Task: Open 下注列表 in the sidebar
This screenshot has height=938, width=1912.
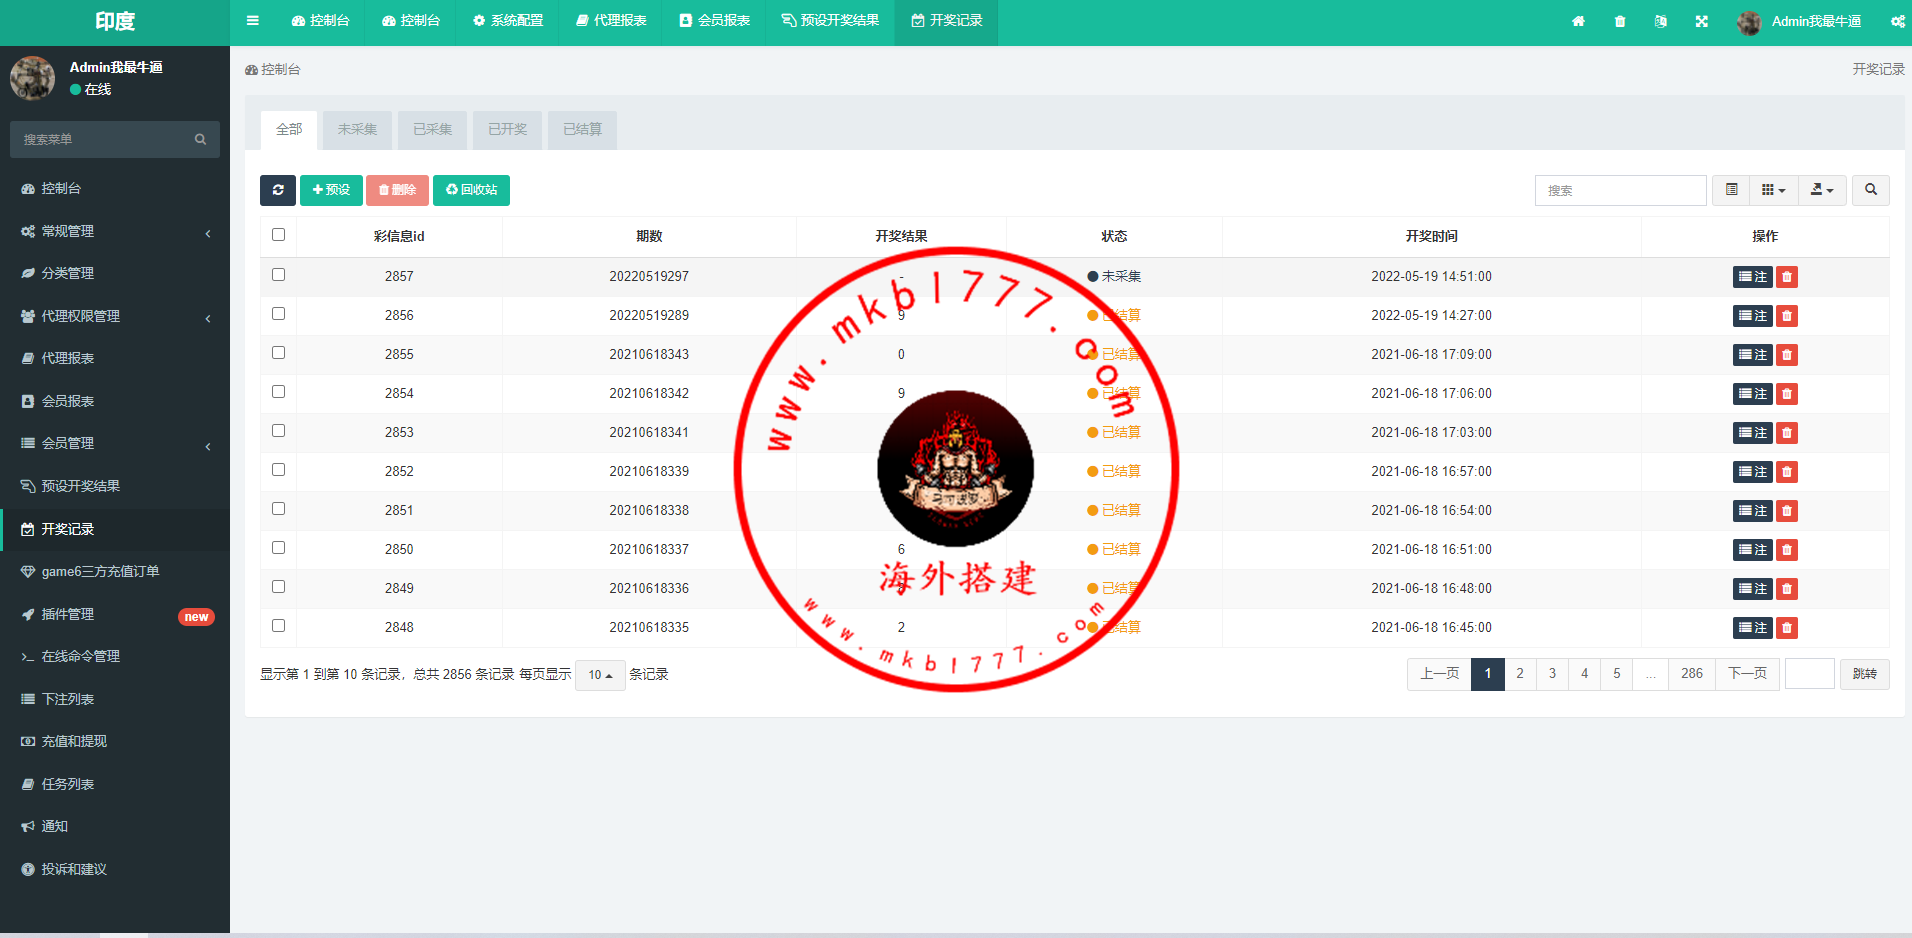Action: tap(115, 699)
